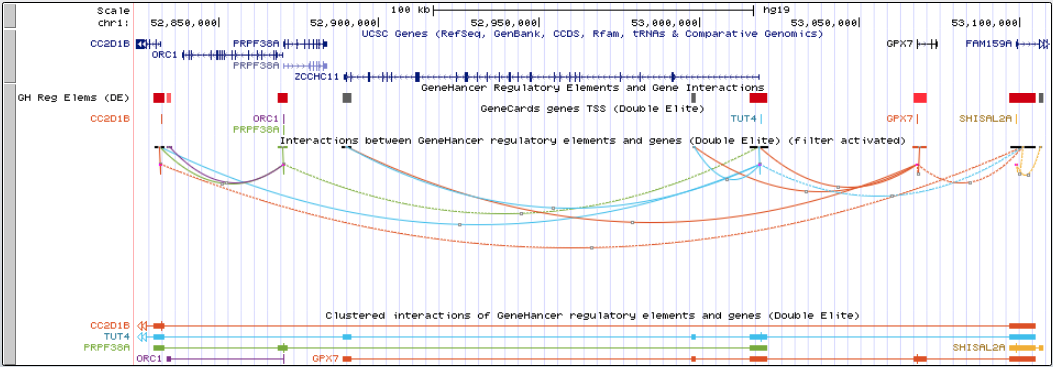
Task: Open UCSC Genes track settings via its grey side bar
Action: point(9,55)
